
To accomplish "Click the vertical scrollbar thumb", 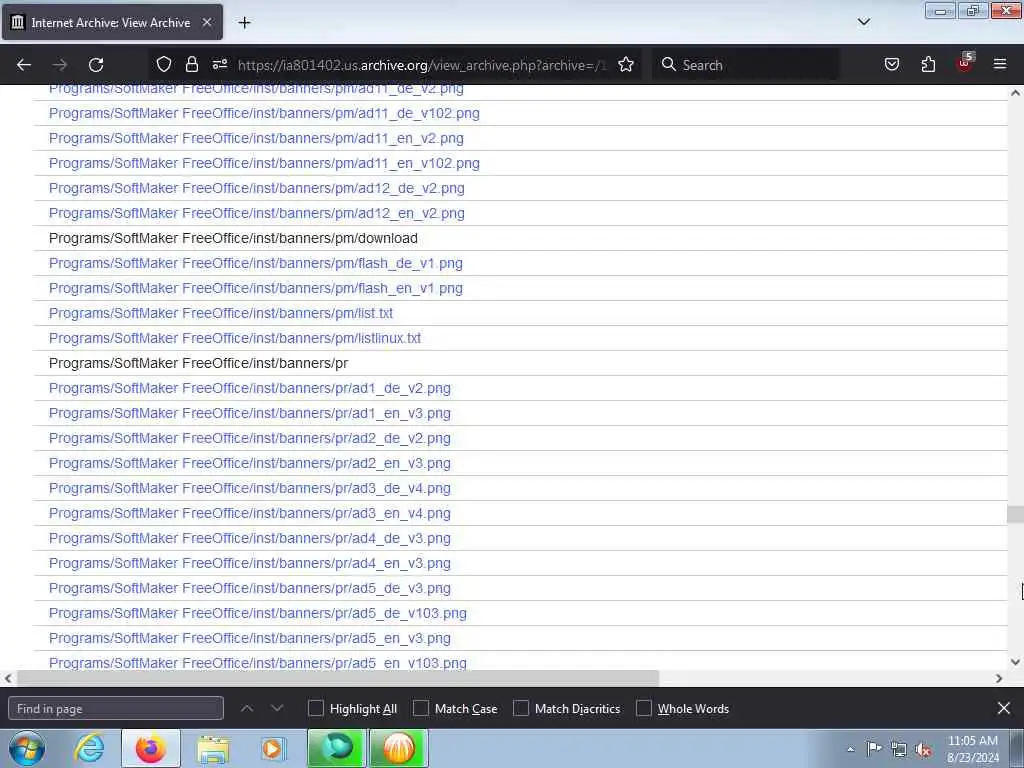I will click(x=1015, y=515).
